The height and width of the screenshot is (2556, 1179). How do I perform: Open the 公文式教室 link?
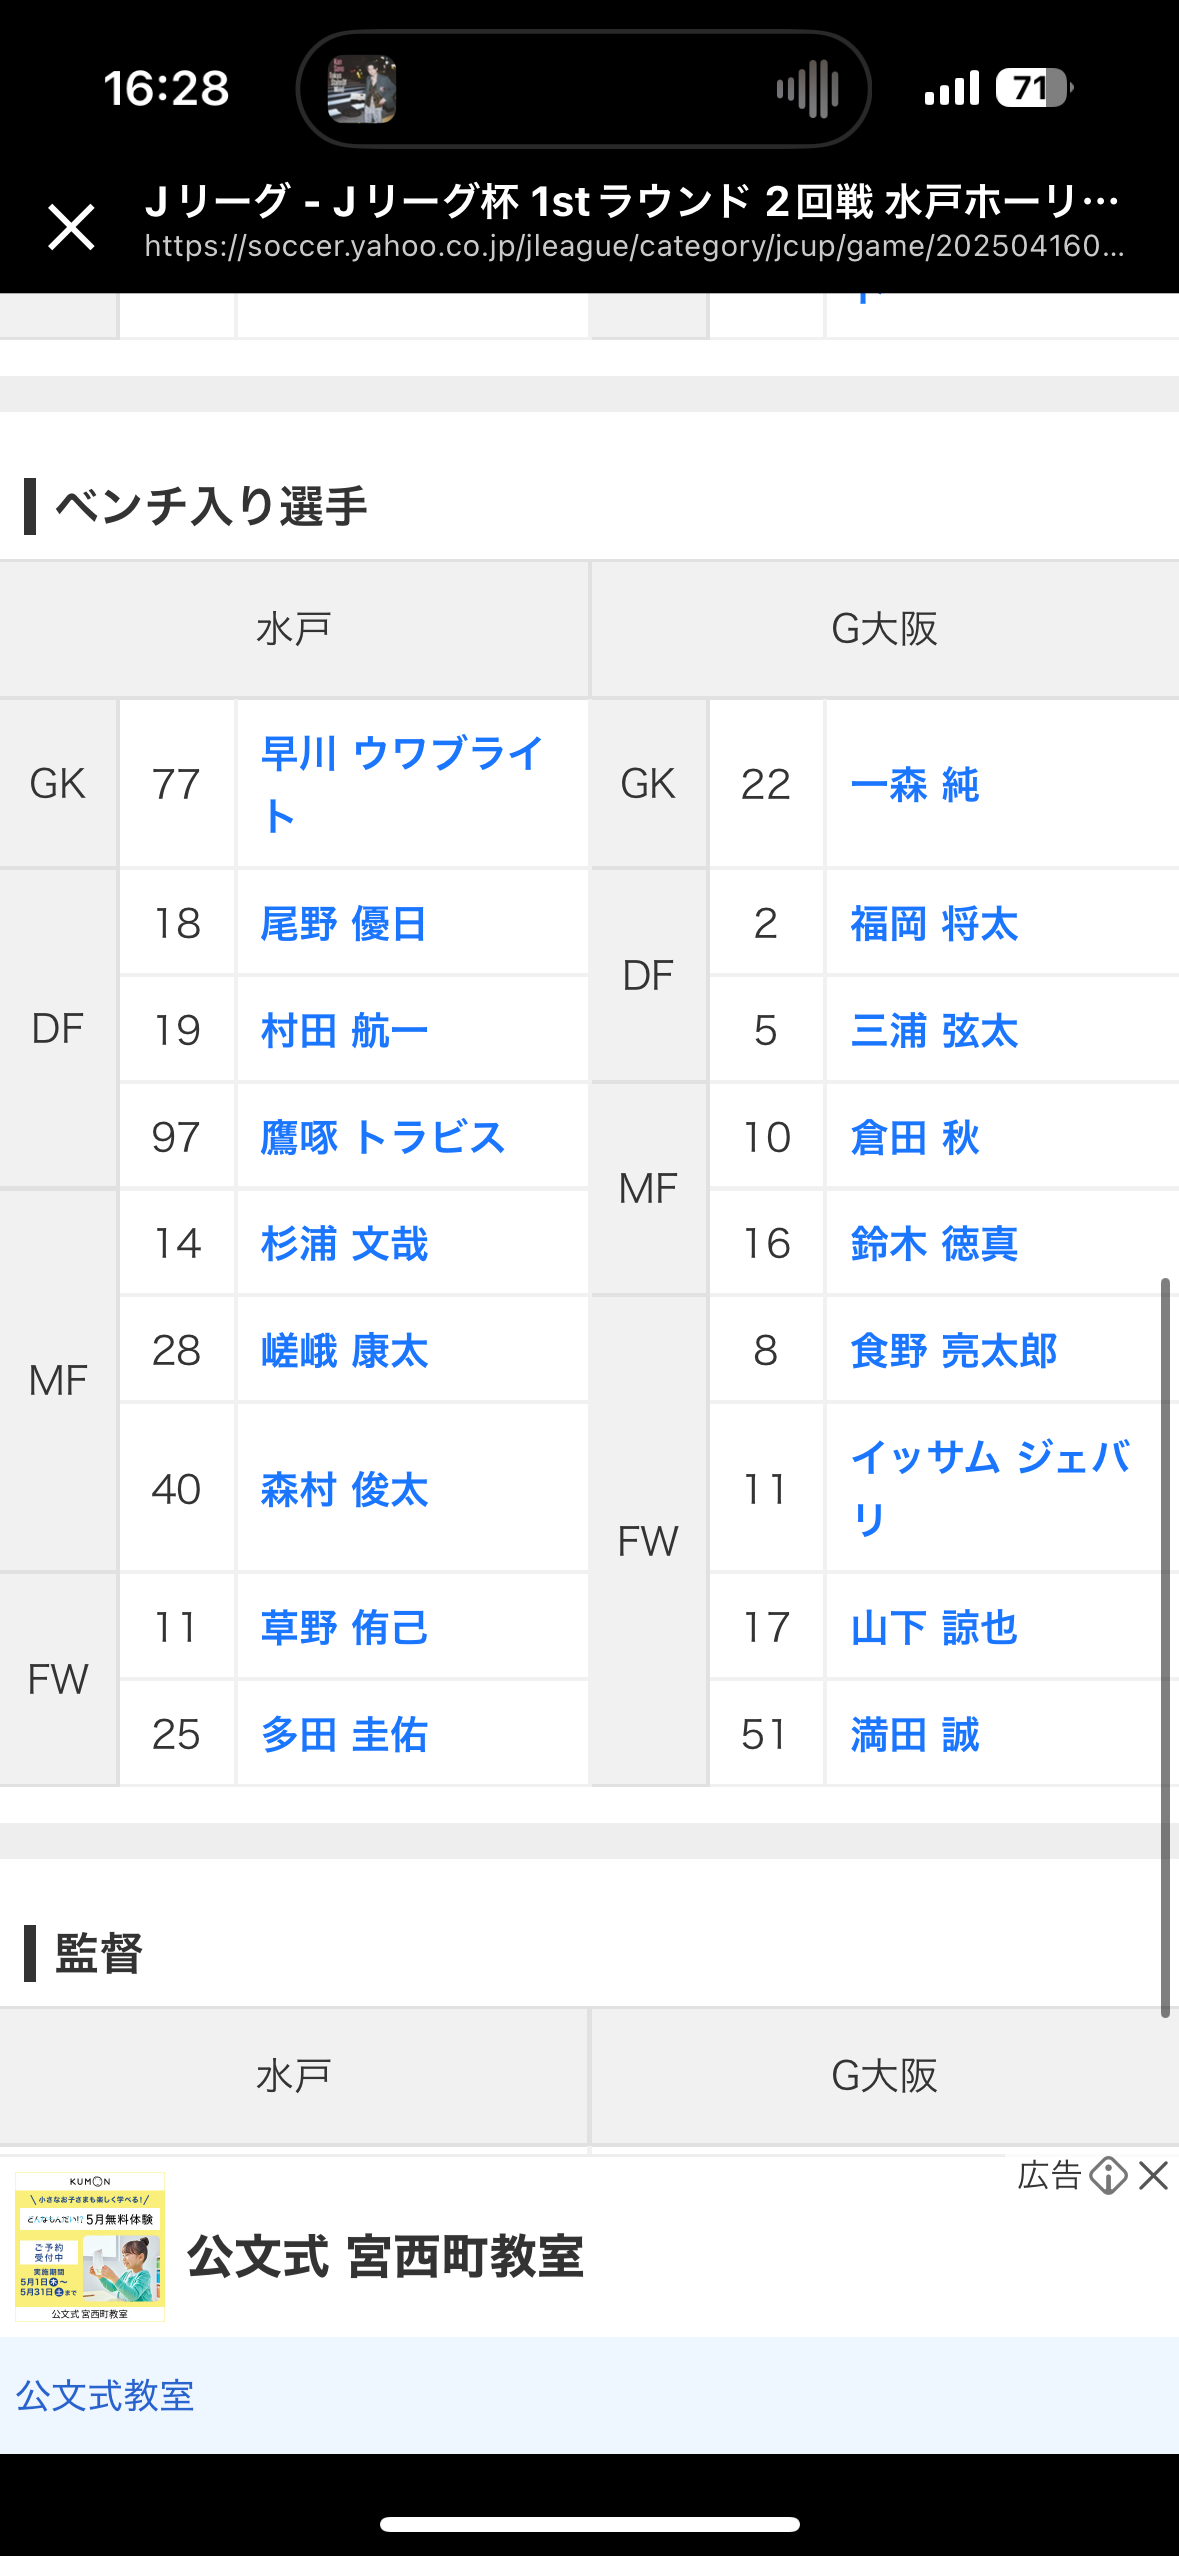[x=105, y=2396]
